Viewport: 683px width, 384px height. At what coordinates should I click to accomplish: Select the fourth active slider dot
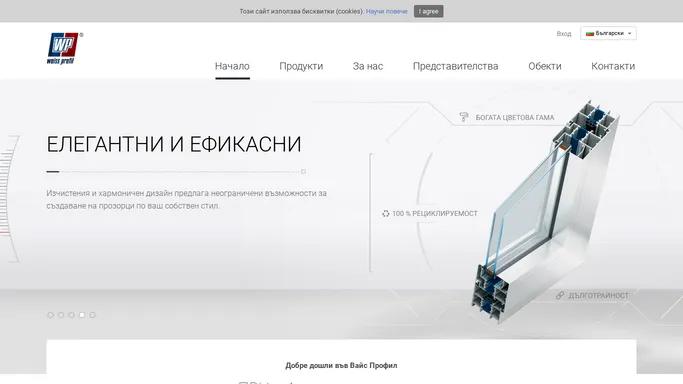click(82, 315)
